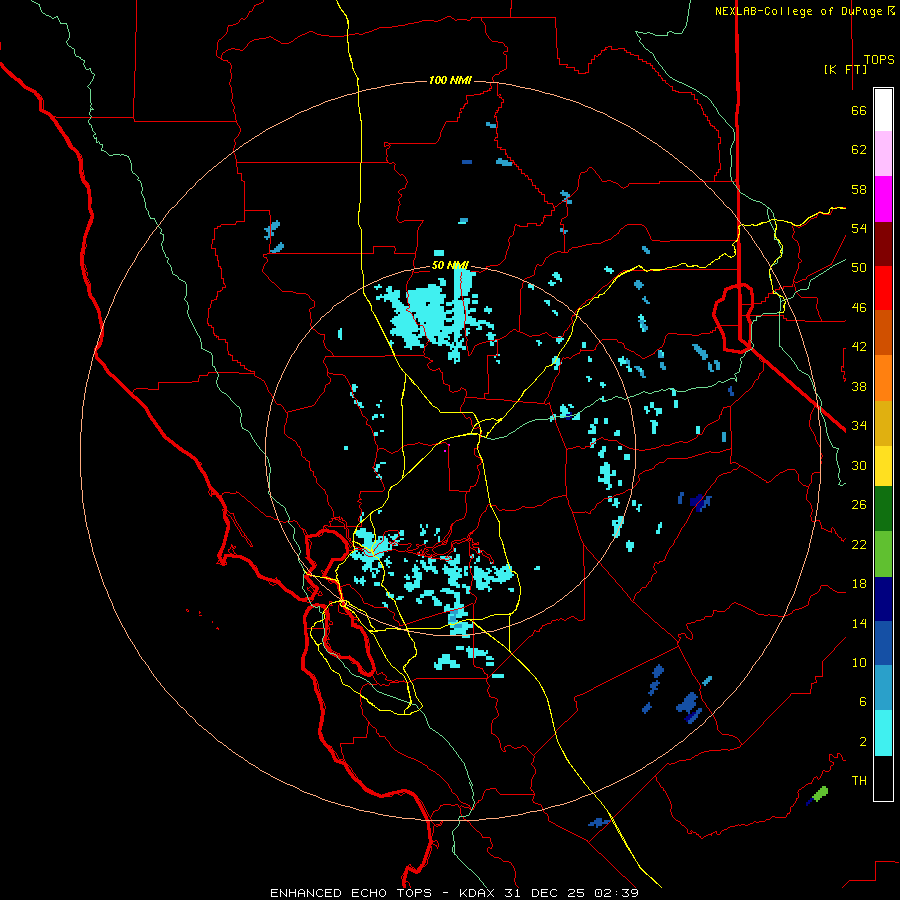
Task: Click the legend value "58"
Action: pyautogui.click(x=859, y=189)
